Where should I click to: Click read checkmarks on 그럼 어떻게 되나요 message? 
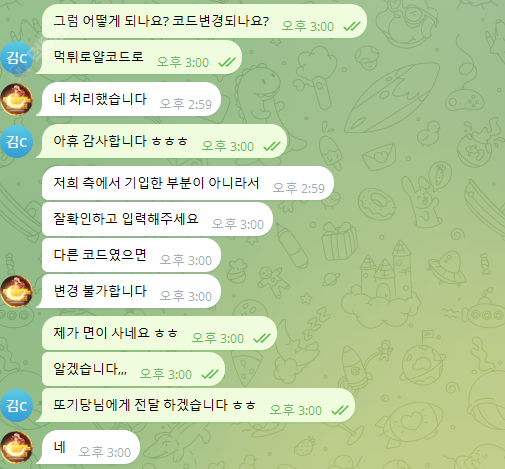click(x=352, y=26)
